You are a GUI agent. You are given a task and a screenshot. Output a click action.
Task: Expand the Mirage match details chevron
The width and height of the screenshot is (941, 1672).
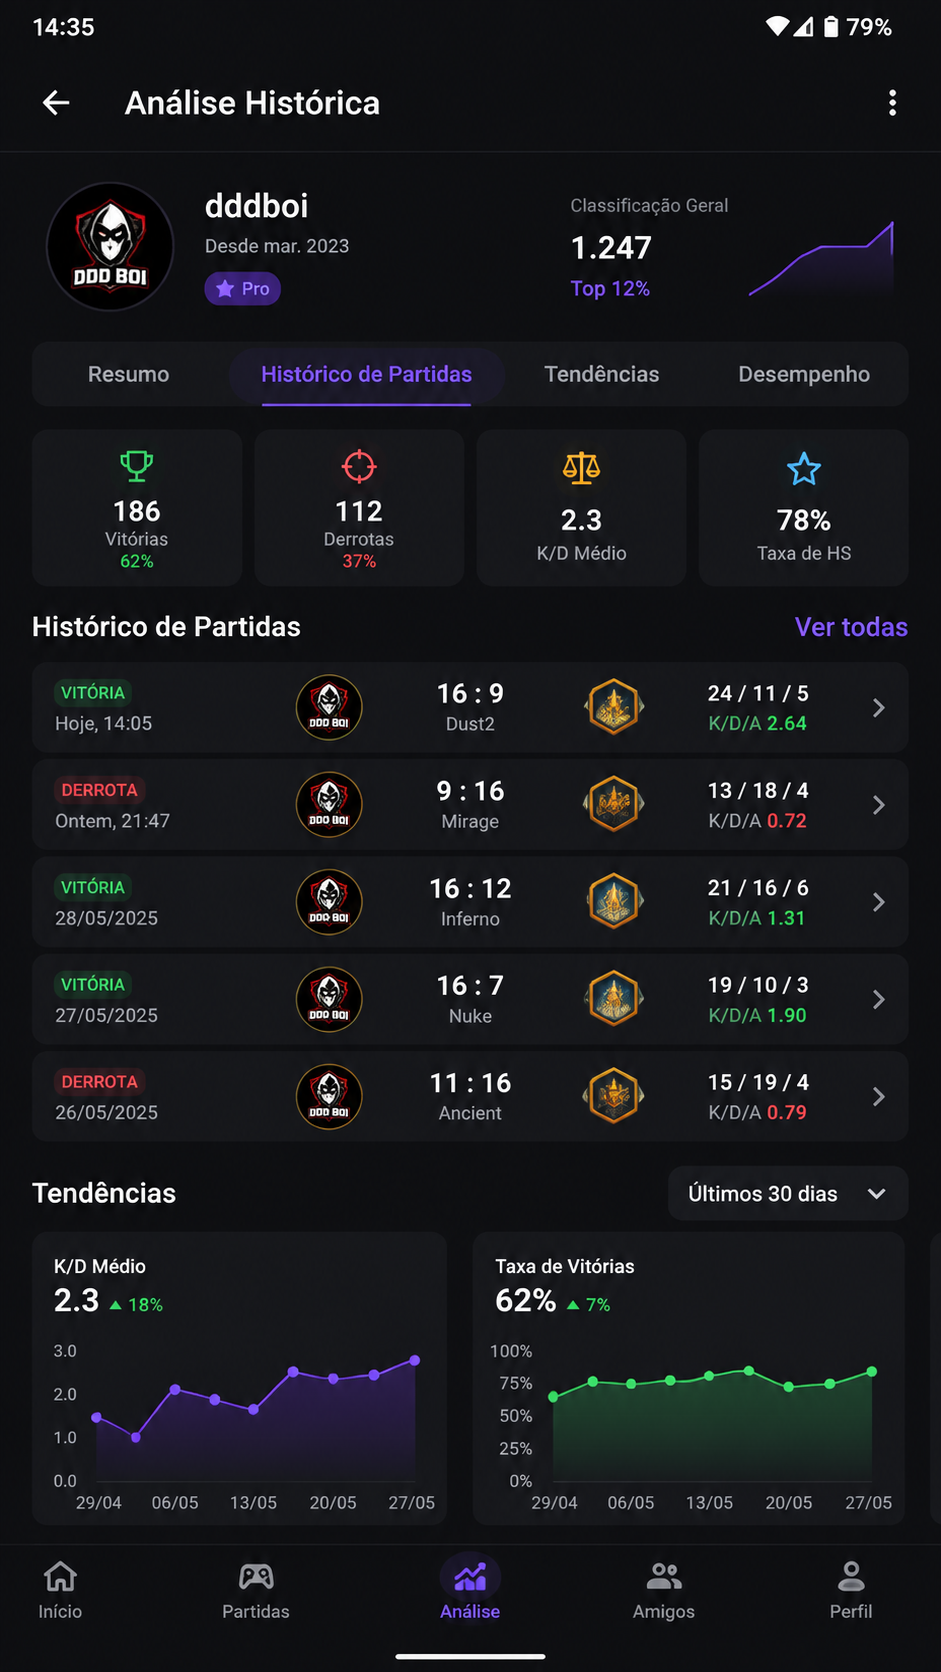coord(879,805)
